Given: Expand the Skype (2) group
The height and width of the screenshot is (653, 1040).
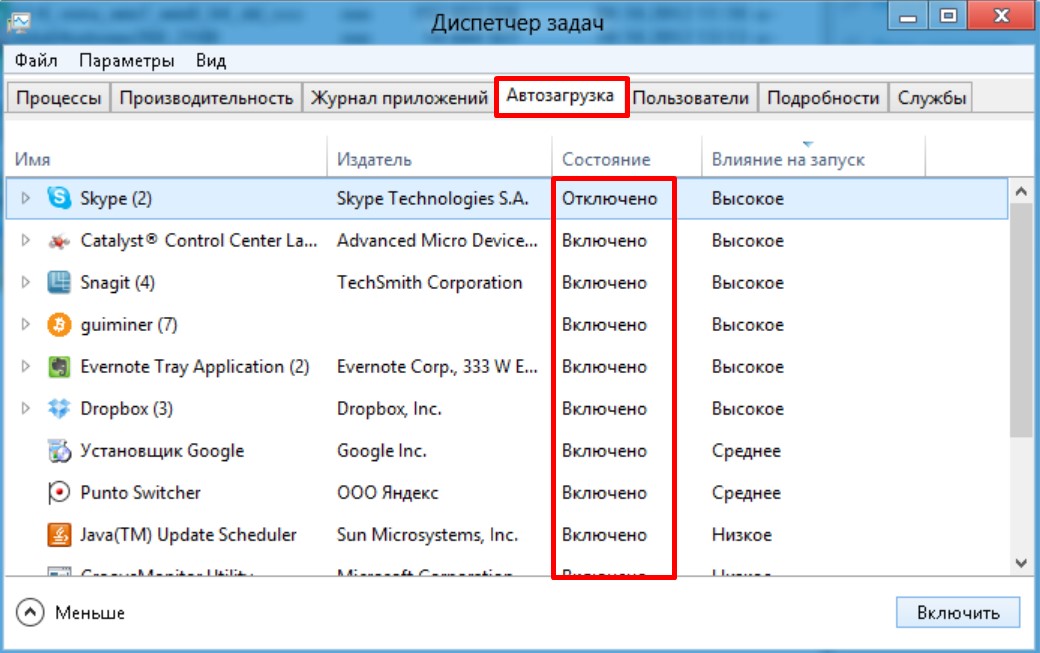Looking at the screenshot, I should (x=25, y=198).
